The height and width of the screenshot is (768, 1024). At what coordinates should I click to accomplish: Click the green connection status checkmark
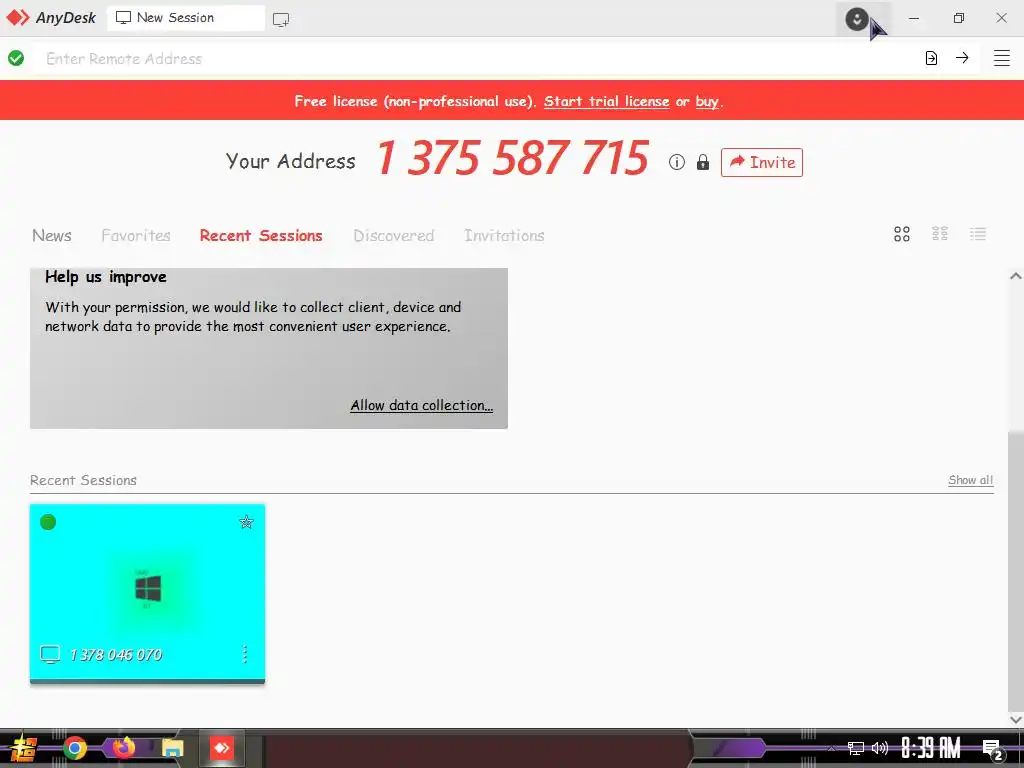coord(16,58)
